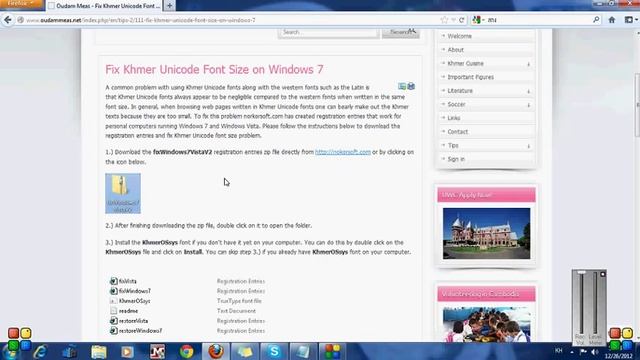Go back with the browser arrow
Viewport: 640px width, 360px height.
[x=8, y=20]
